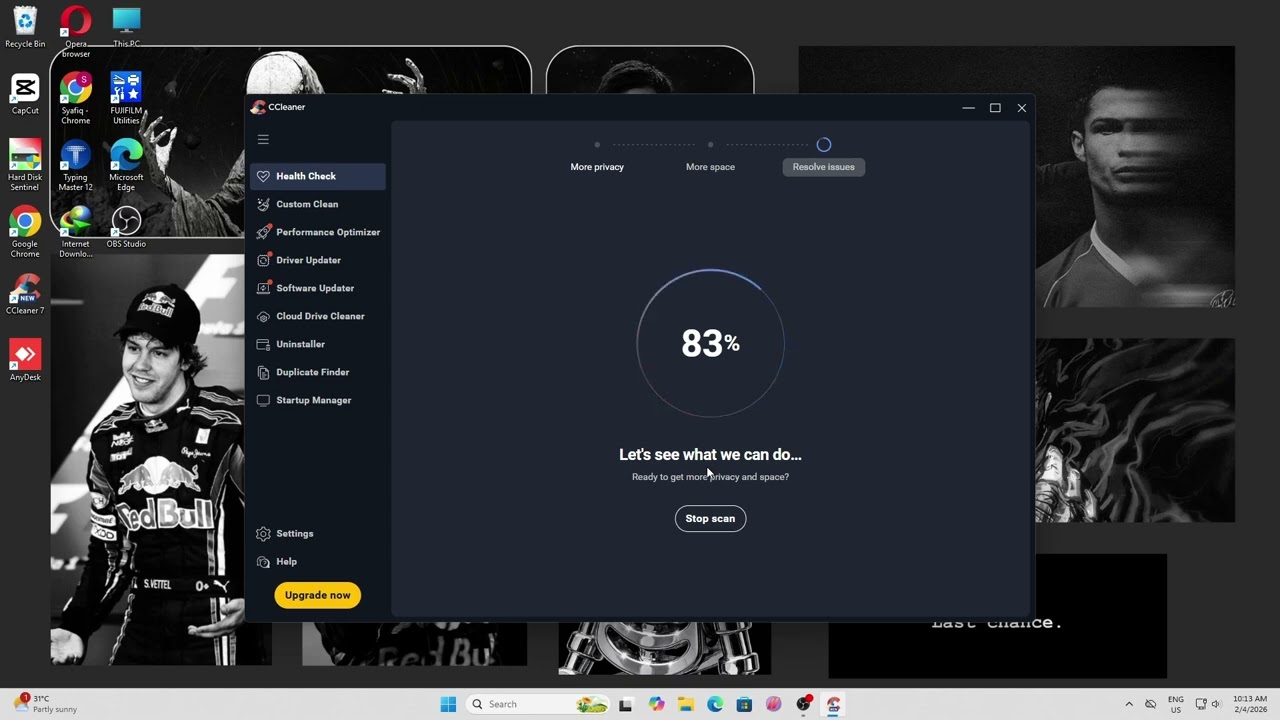1280x720 pixels.
Task: Select the Hard Disk Sentinel icon
Action: (x=25, y=165)
